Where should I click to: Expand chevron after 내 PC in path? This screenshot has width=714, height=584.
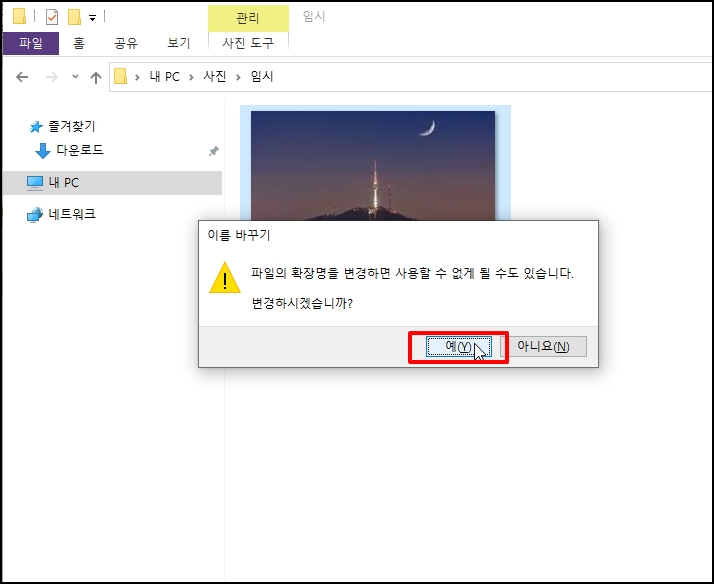[x=191, y=77]
